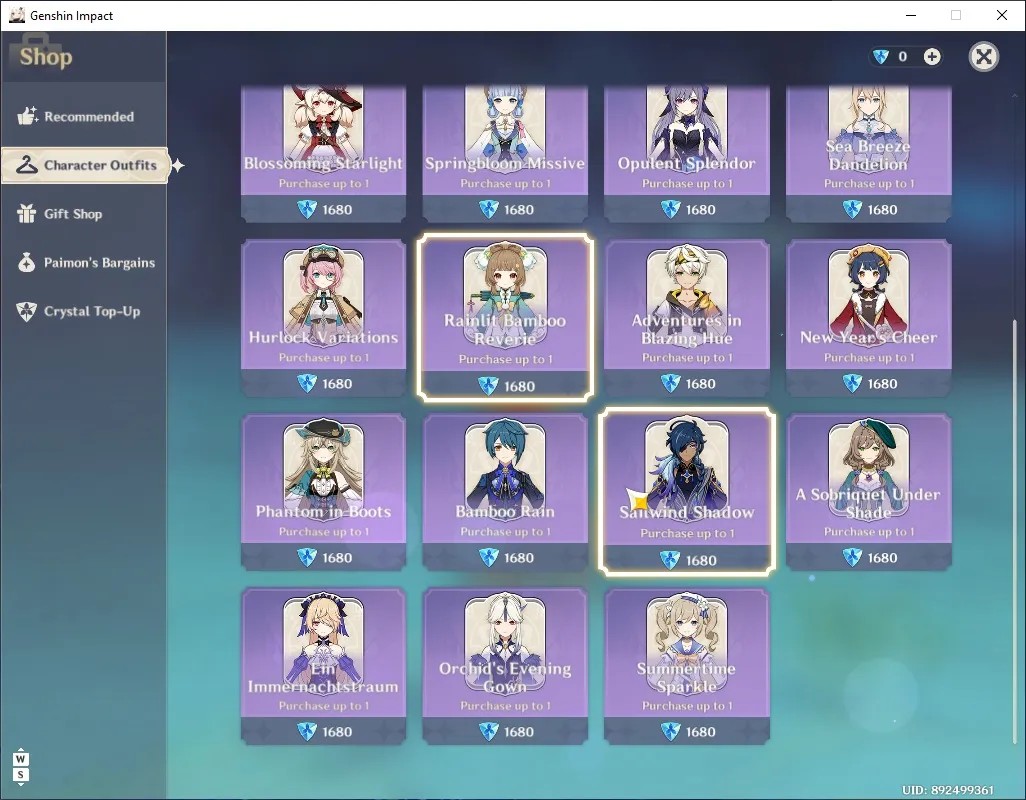Close the Genshin Impact window
The height and width of the screenshot is (800, 1026).
[1001, 15]
